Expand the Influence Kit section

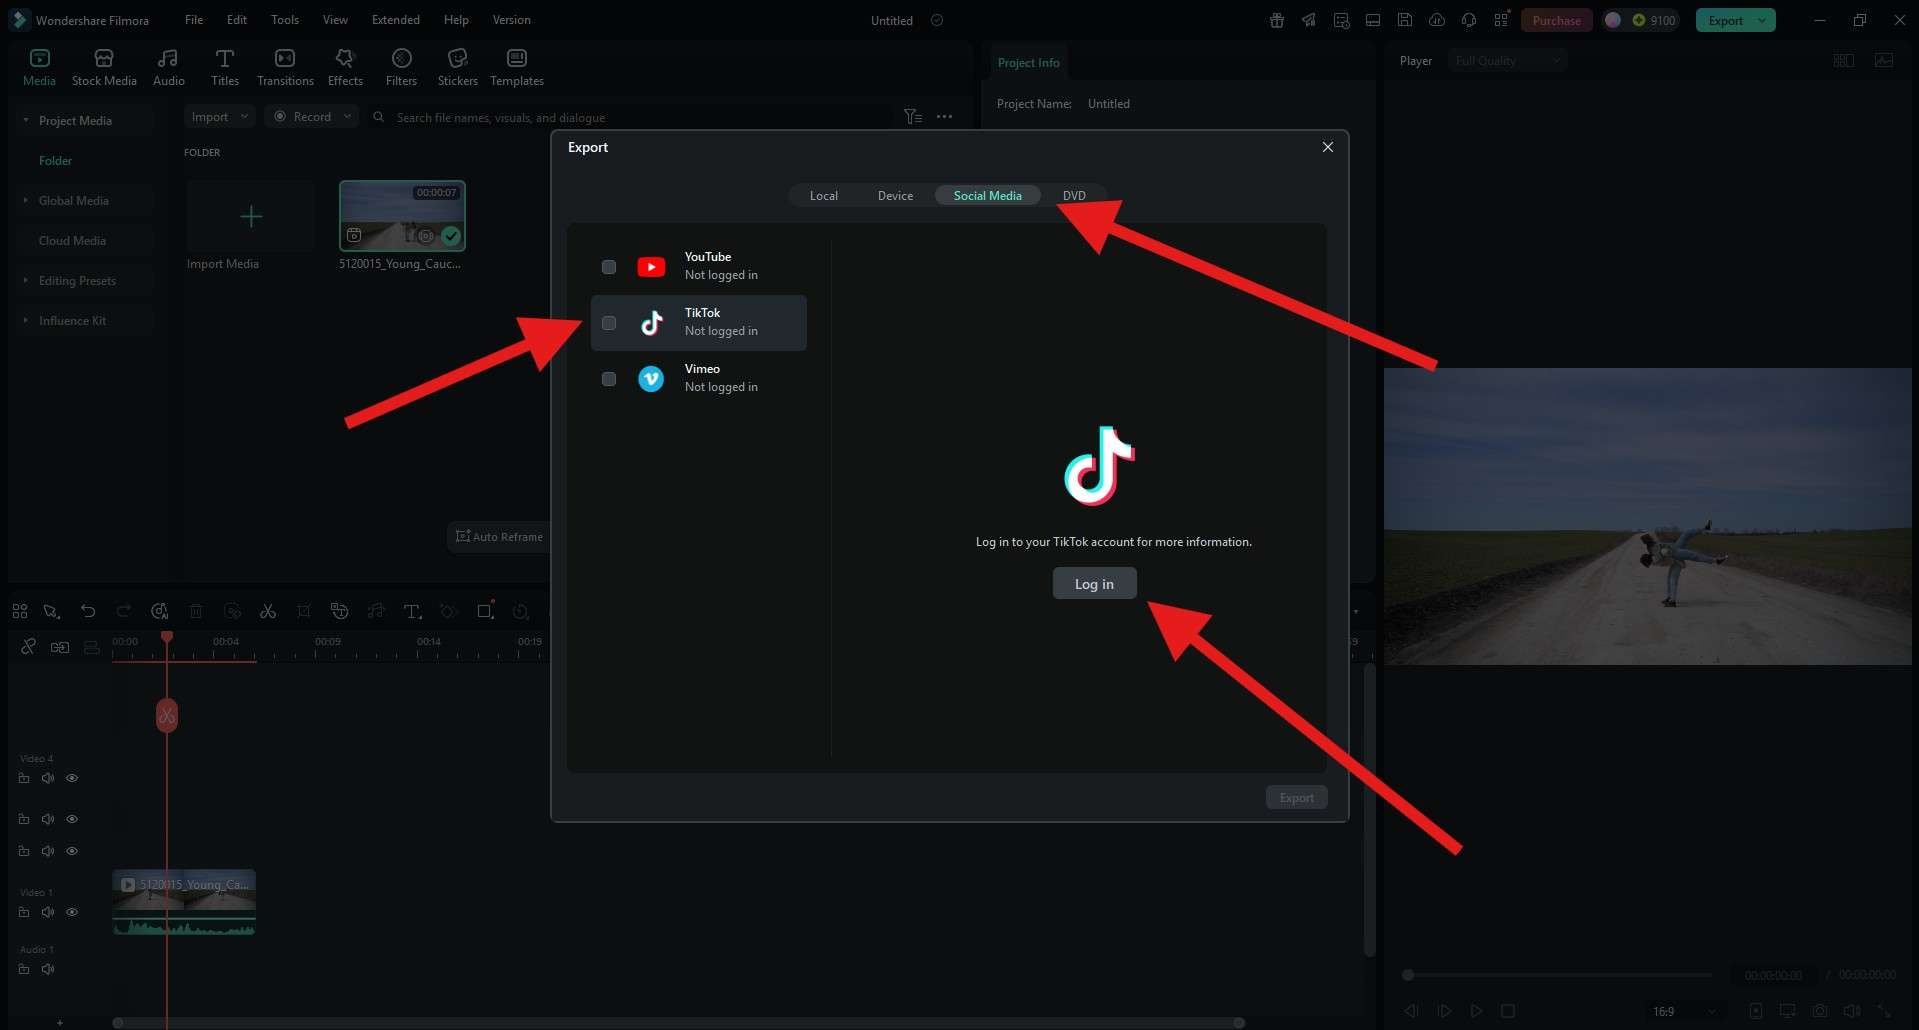point(26,320)
